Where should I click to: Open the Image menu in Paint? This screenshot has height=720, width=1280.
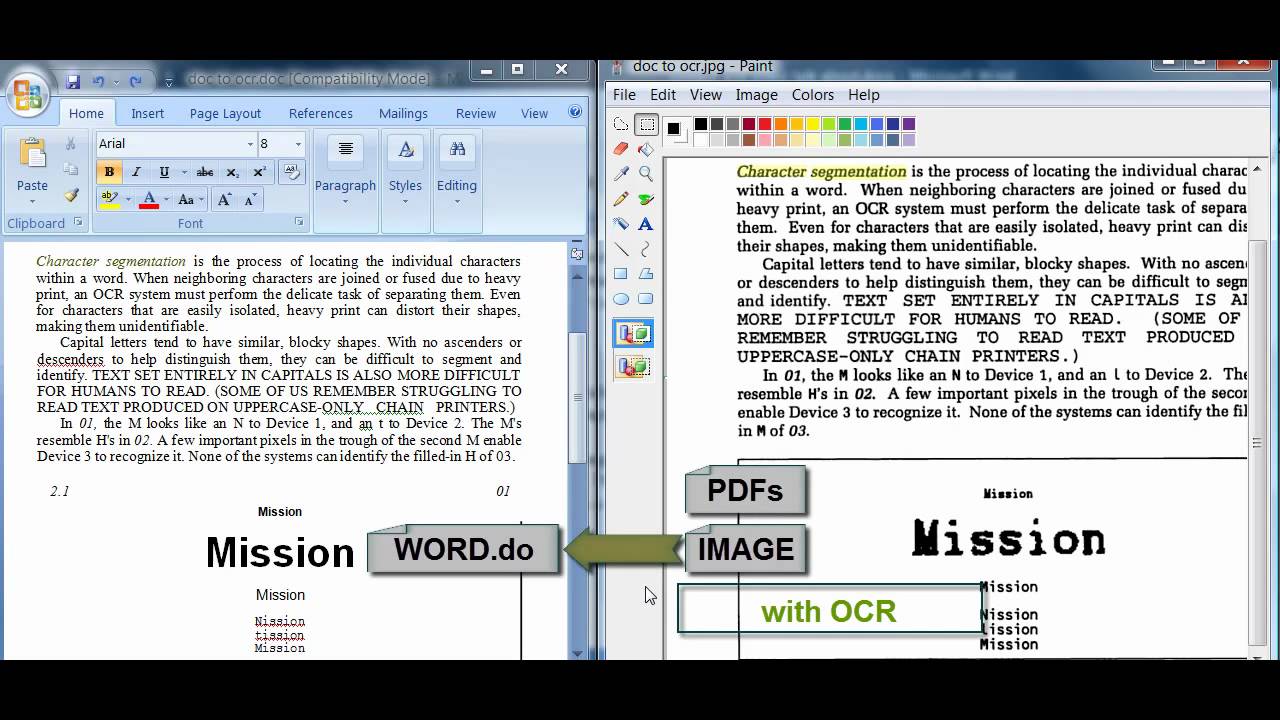coord(756,94)
